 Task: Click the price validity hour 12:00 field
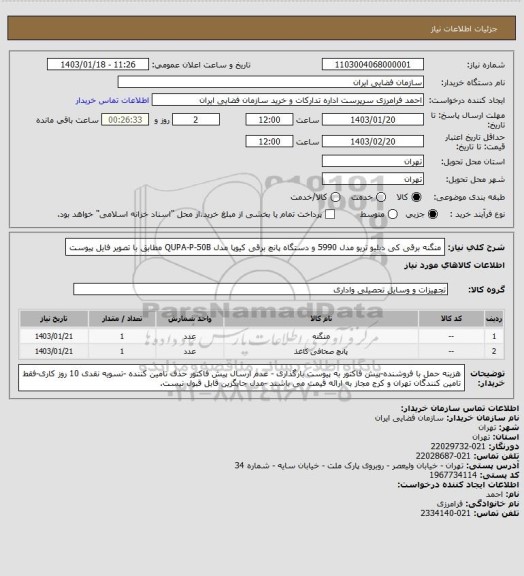coord(269,141)
